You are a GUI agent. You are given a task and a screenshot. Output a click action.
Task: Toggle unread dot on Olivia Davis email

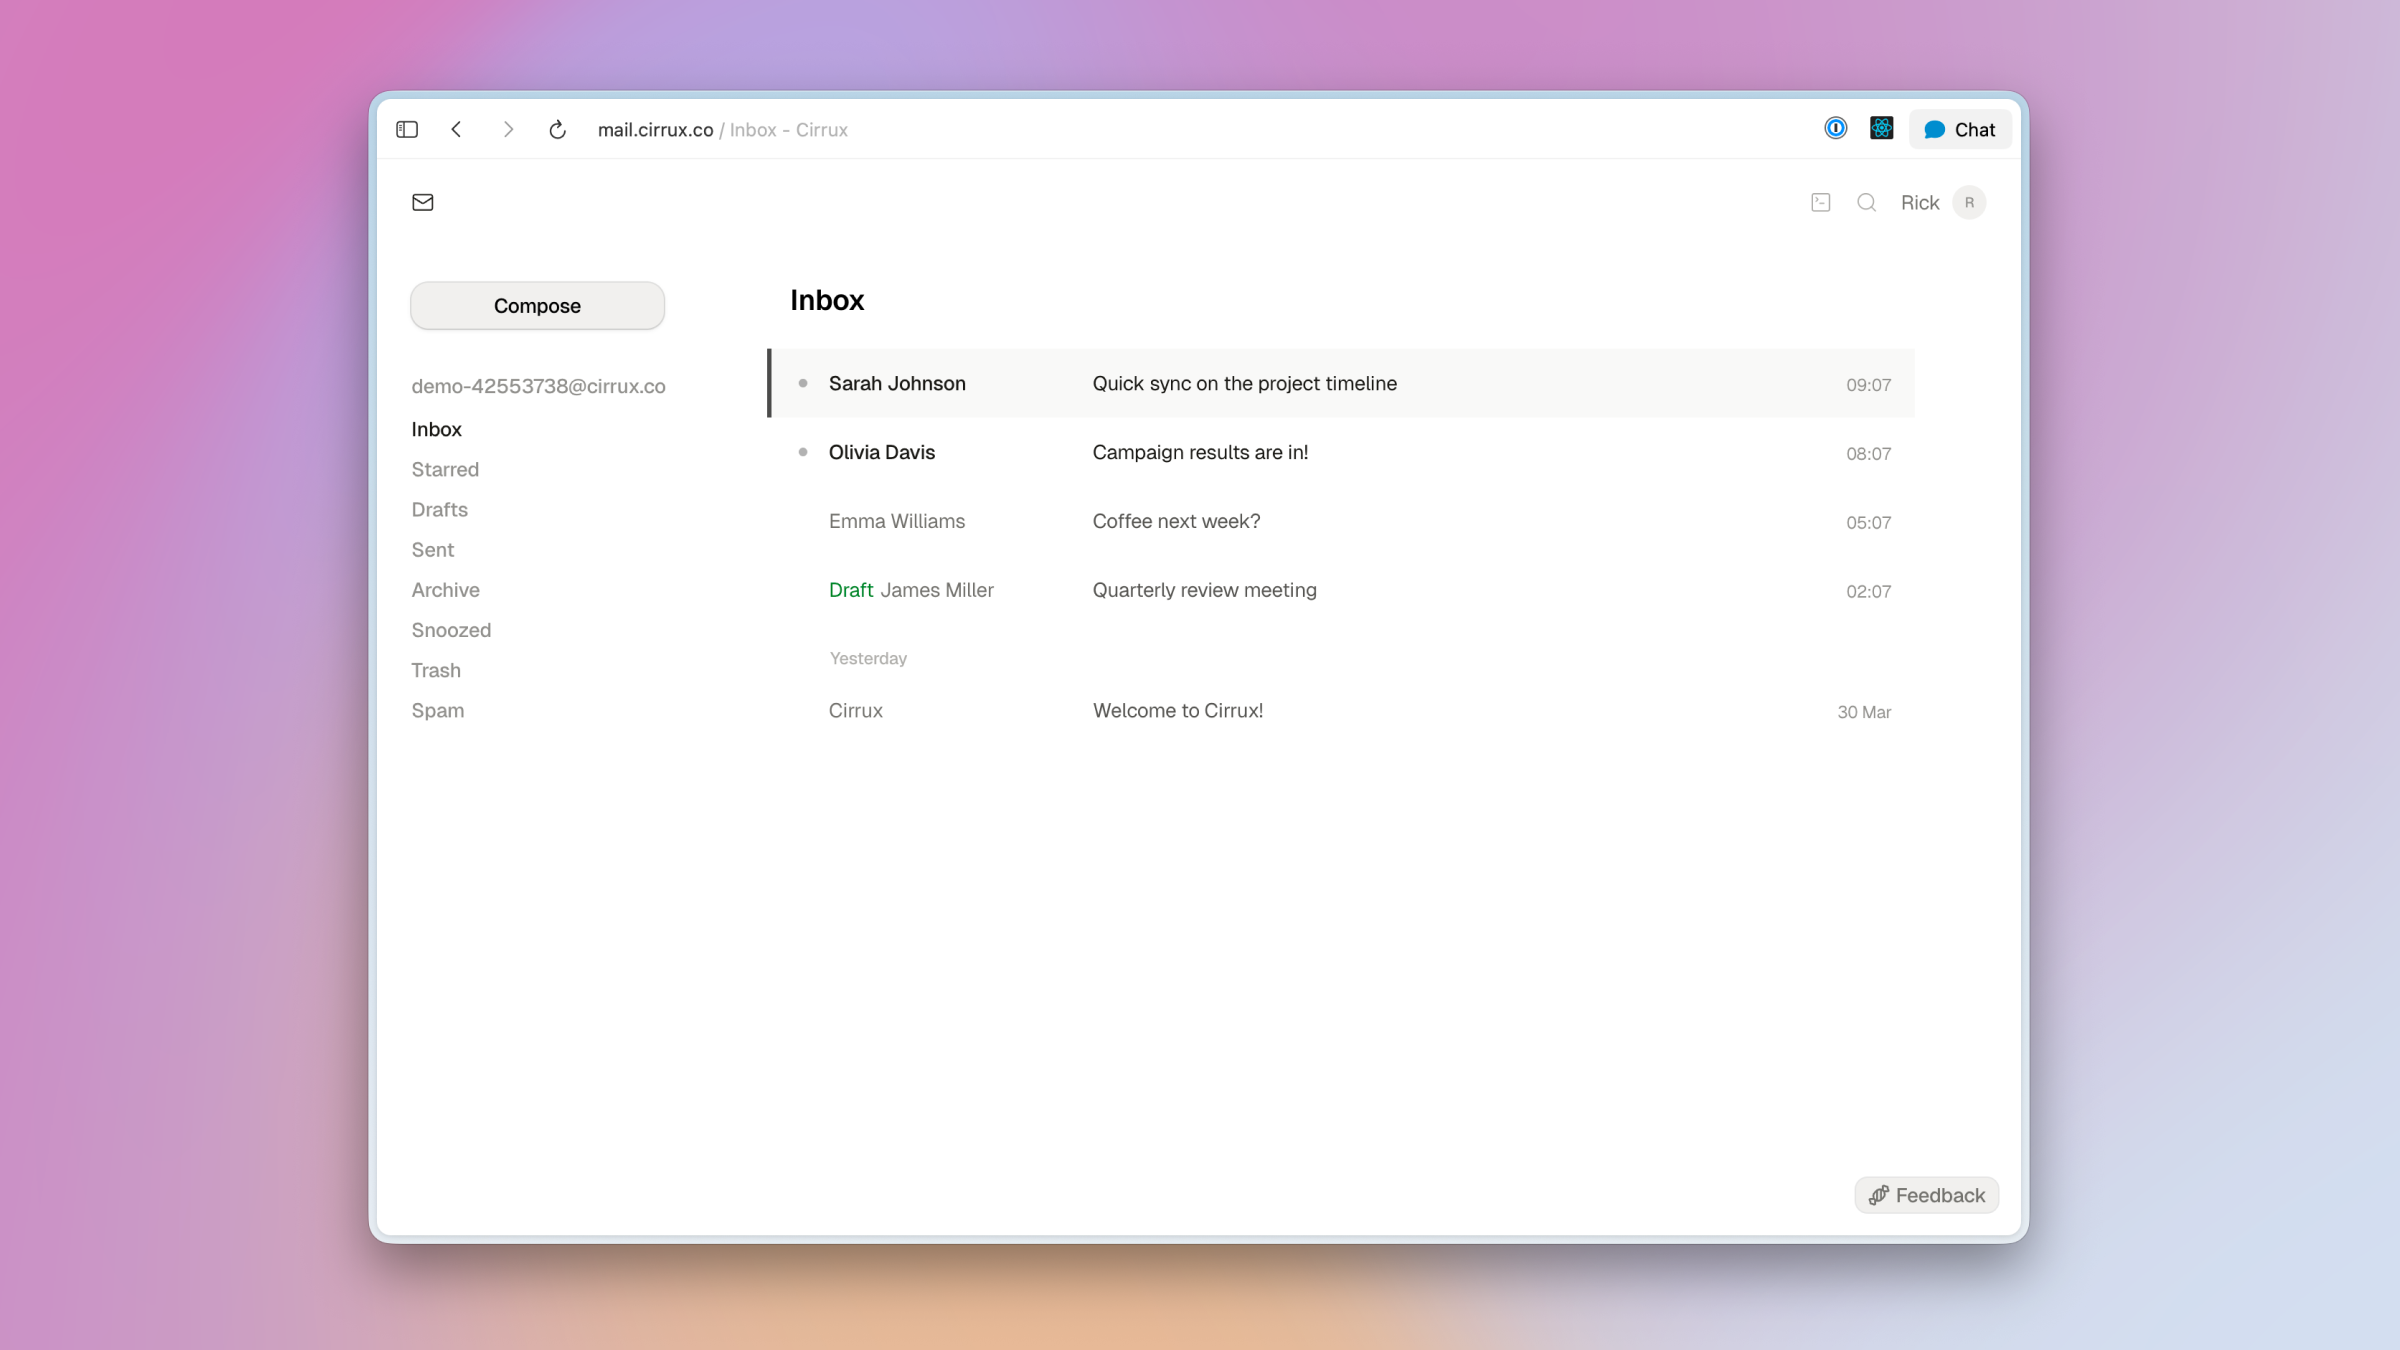[x=803, y=452]
